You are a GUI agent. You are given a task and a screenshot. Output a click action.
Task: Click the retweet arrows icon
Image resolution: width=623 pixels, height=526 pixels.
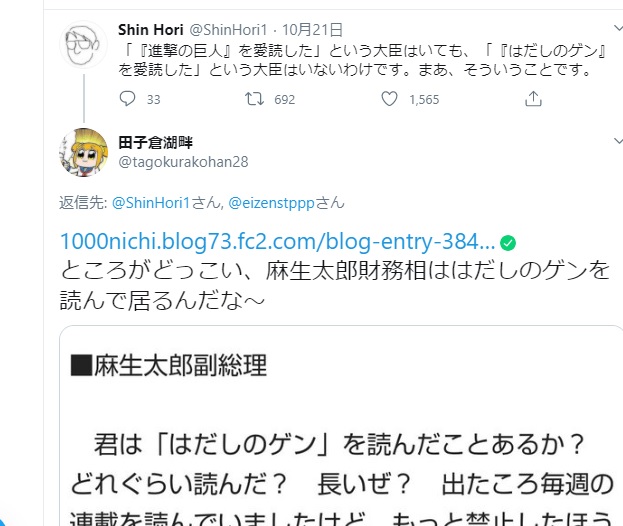[x=254, y=99]
